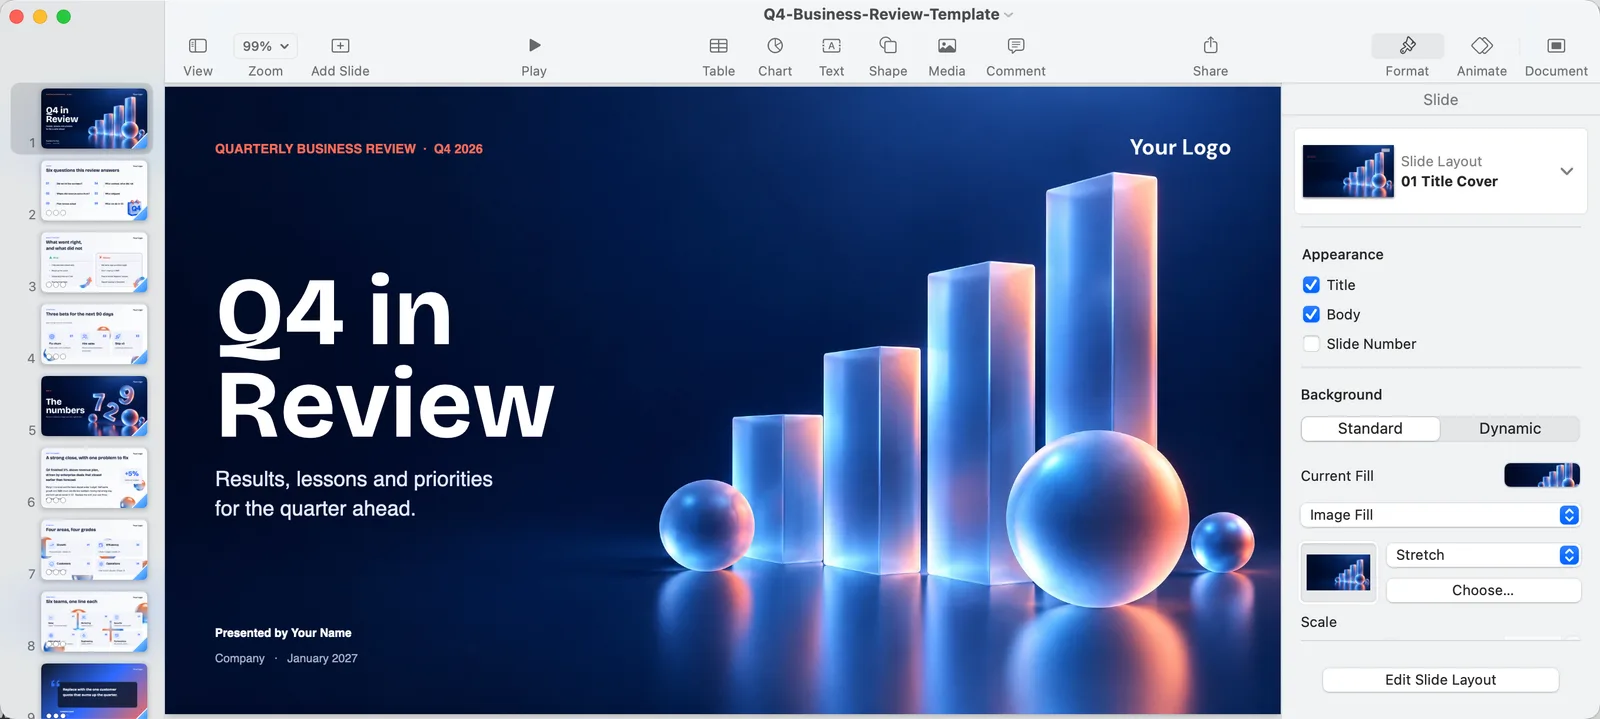Click the Current Fill swatch

click(x=1542, y=475)
